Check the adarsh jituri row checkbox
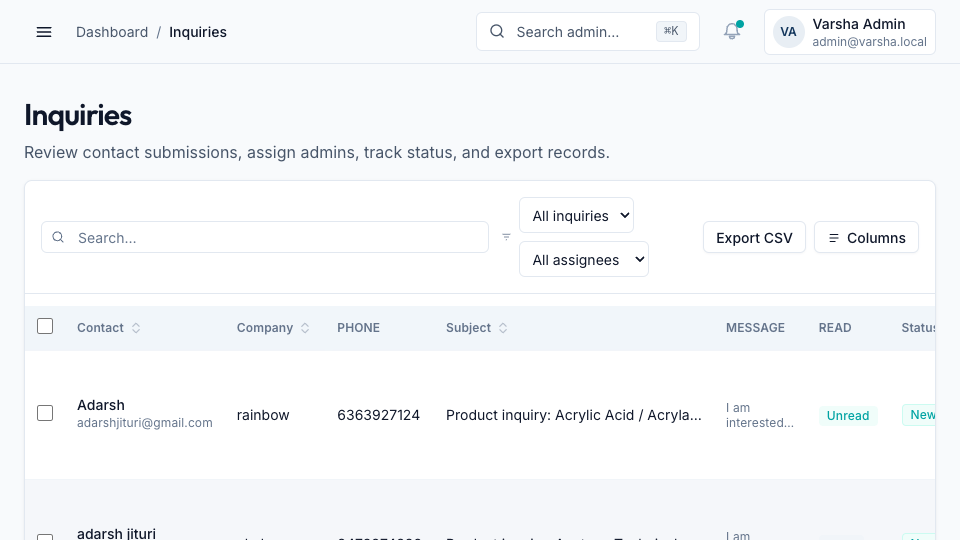This screenshot has width=960, height=540. (x=45, y=537)
